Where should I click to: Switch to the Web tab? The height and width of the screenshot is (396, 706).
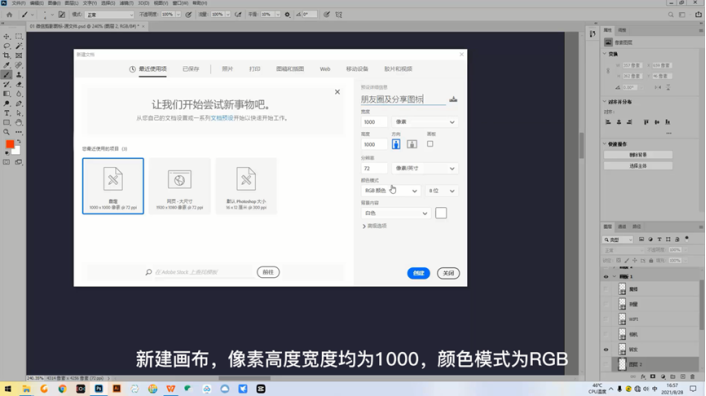tap(325, 69)
